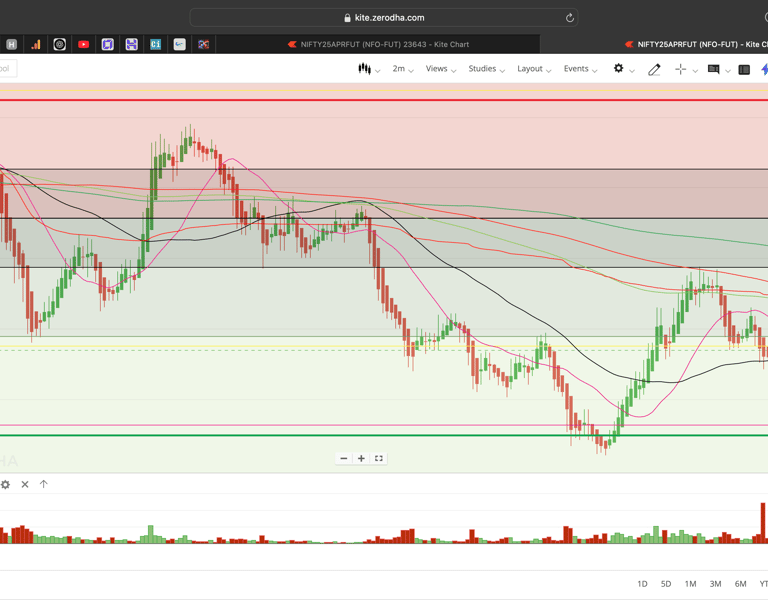Open the pinned YouTube tab

click(83, 45)
